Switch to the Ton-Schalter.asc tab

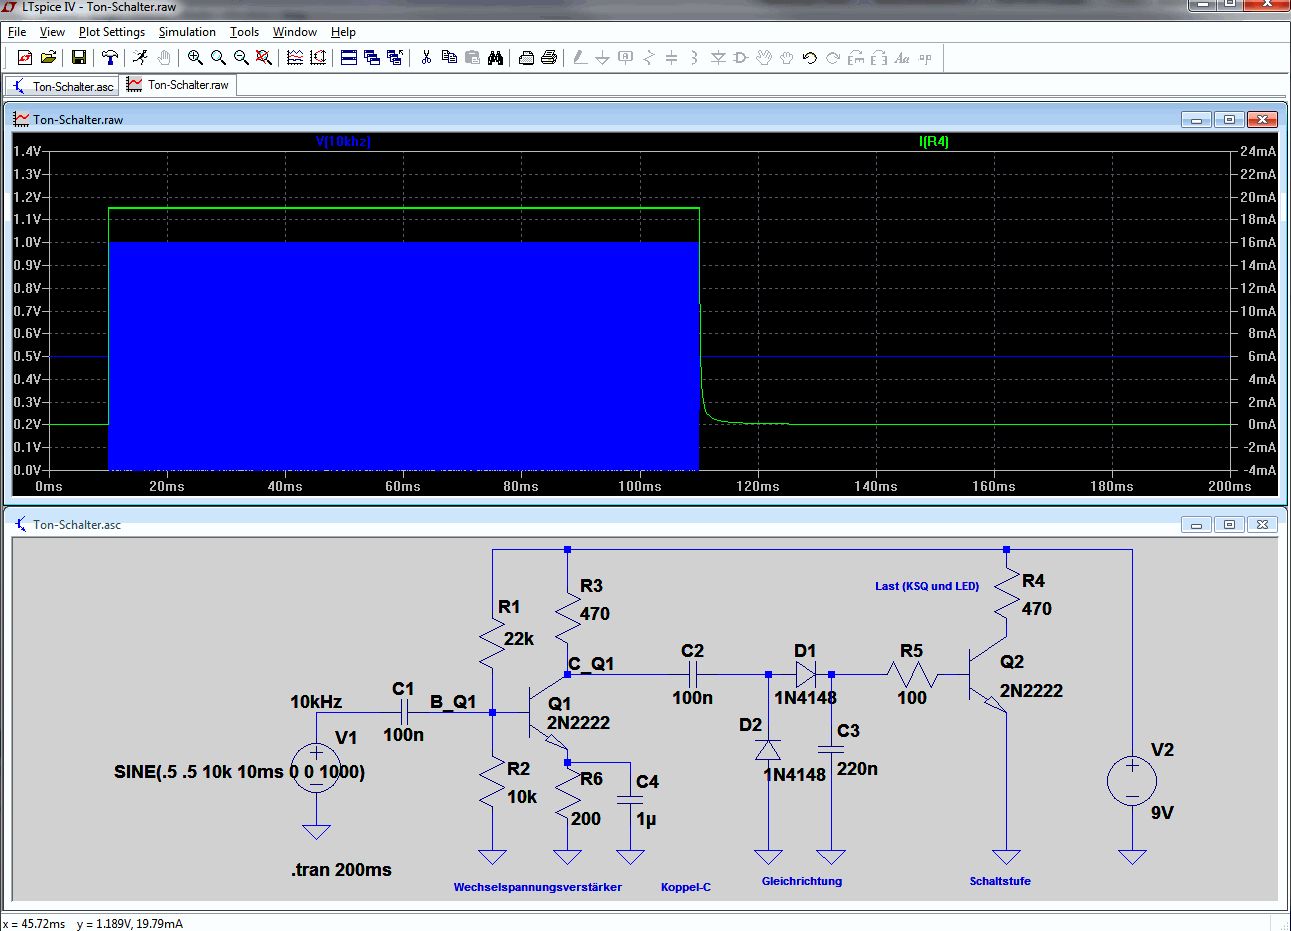tap(63, 86)
